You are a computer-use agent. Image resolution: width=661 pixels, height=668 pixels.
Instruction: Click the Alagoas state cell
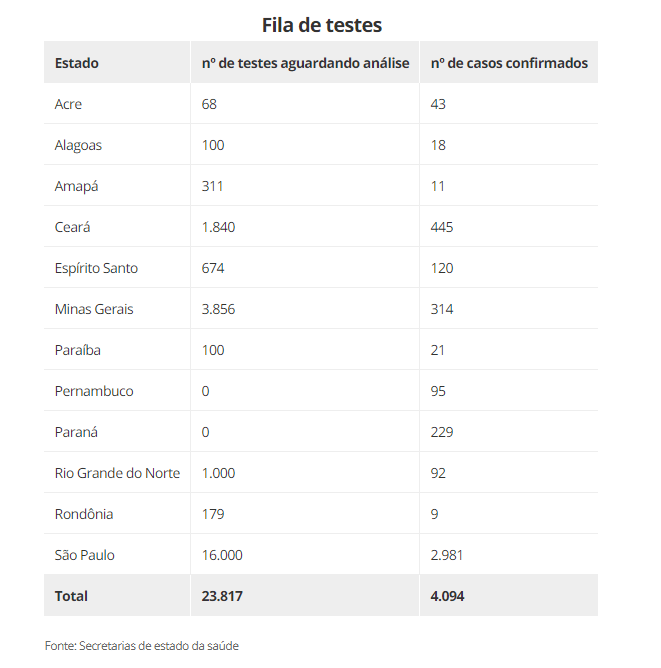point(78,145)
